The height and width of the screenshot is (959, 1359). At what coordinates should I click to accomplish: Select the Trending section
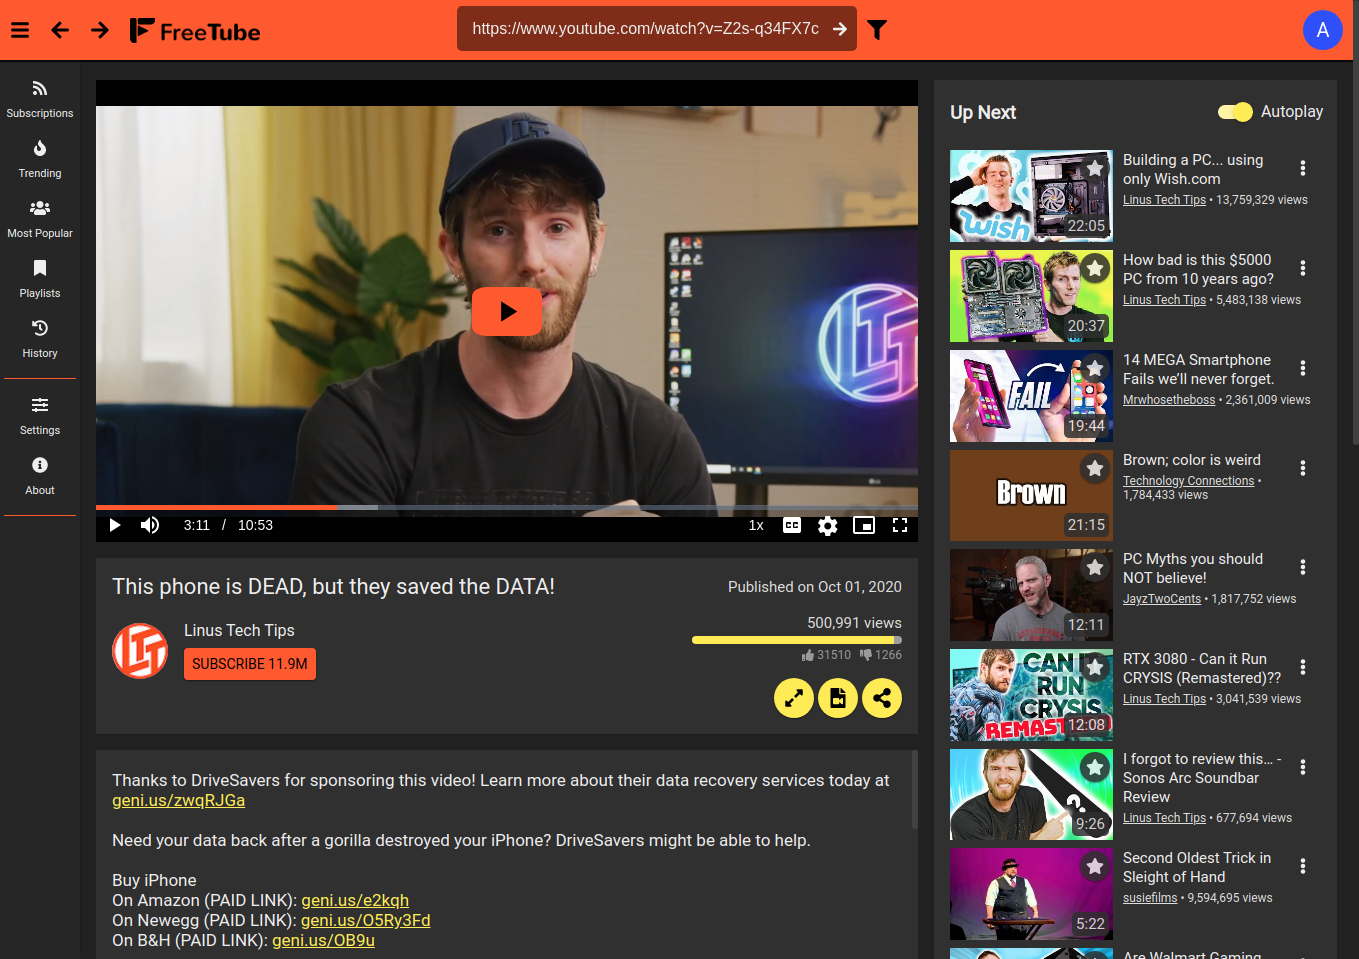point(39,158)
